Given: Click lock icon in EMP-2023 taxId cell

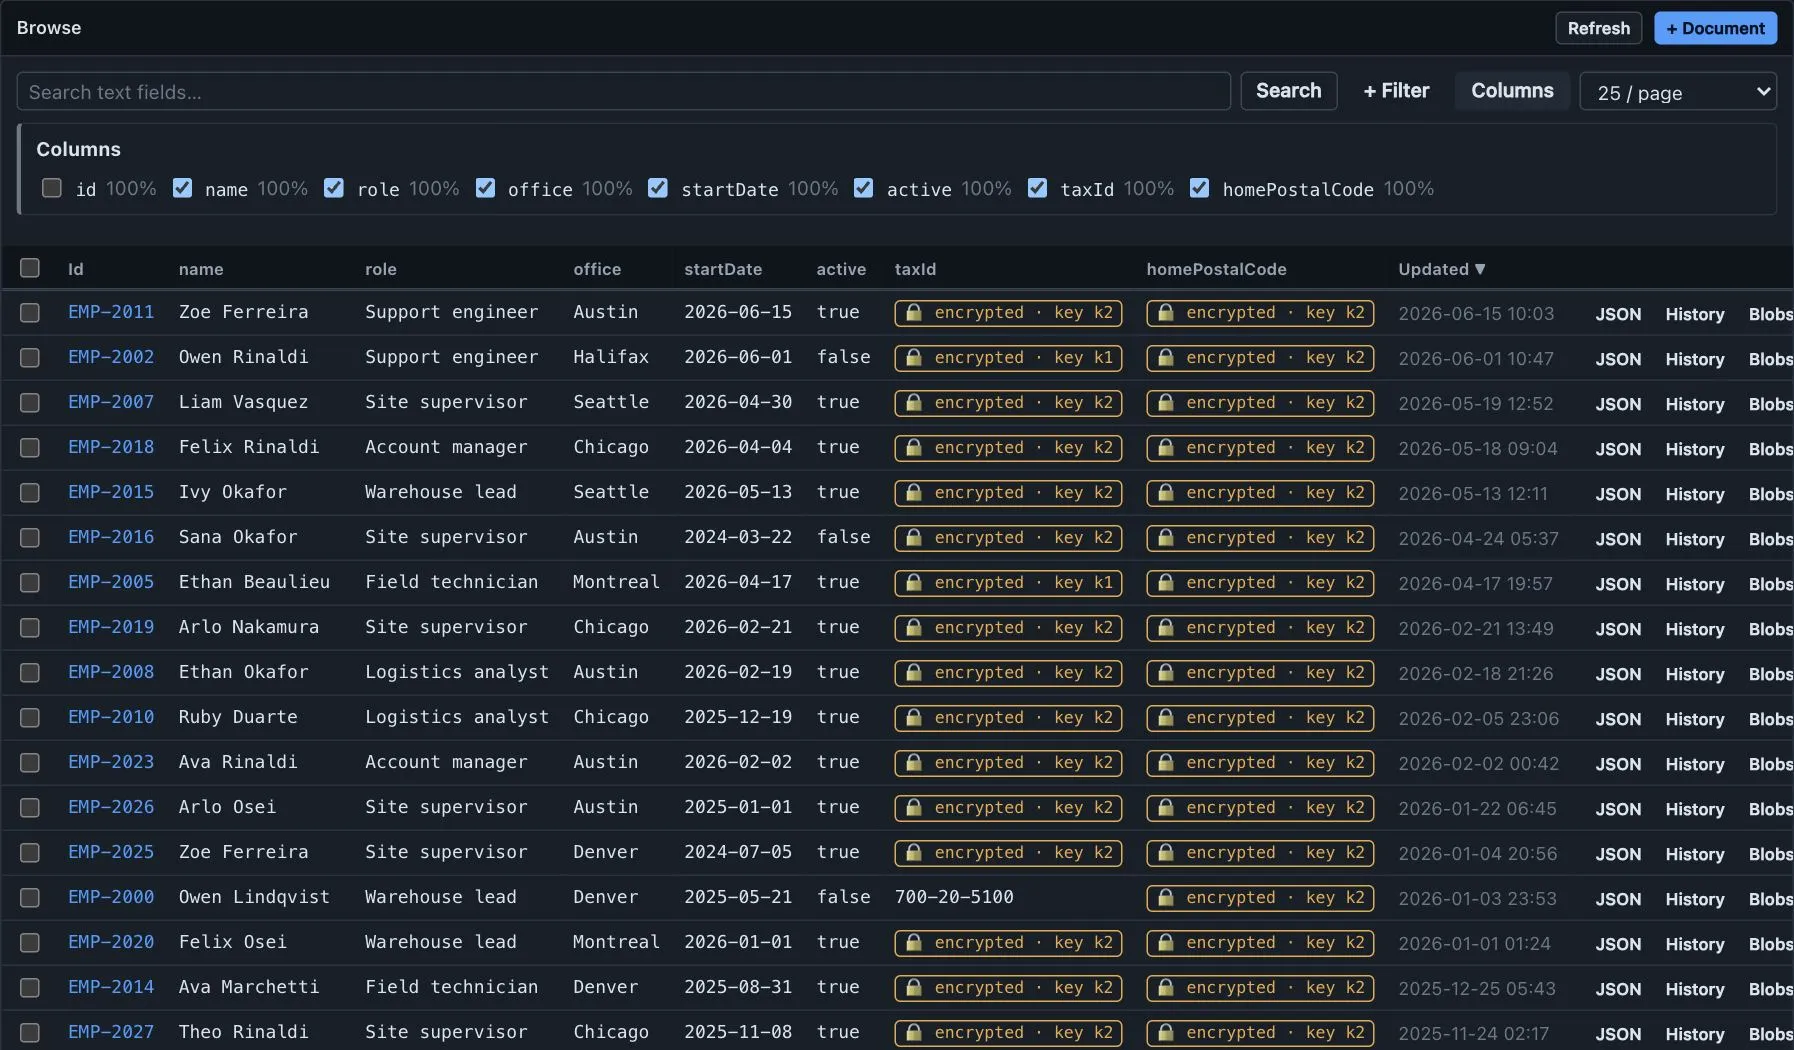Looking at the screenshot, I should (913, 762).
